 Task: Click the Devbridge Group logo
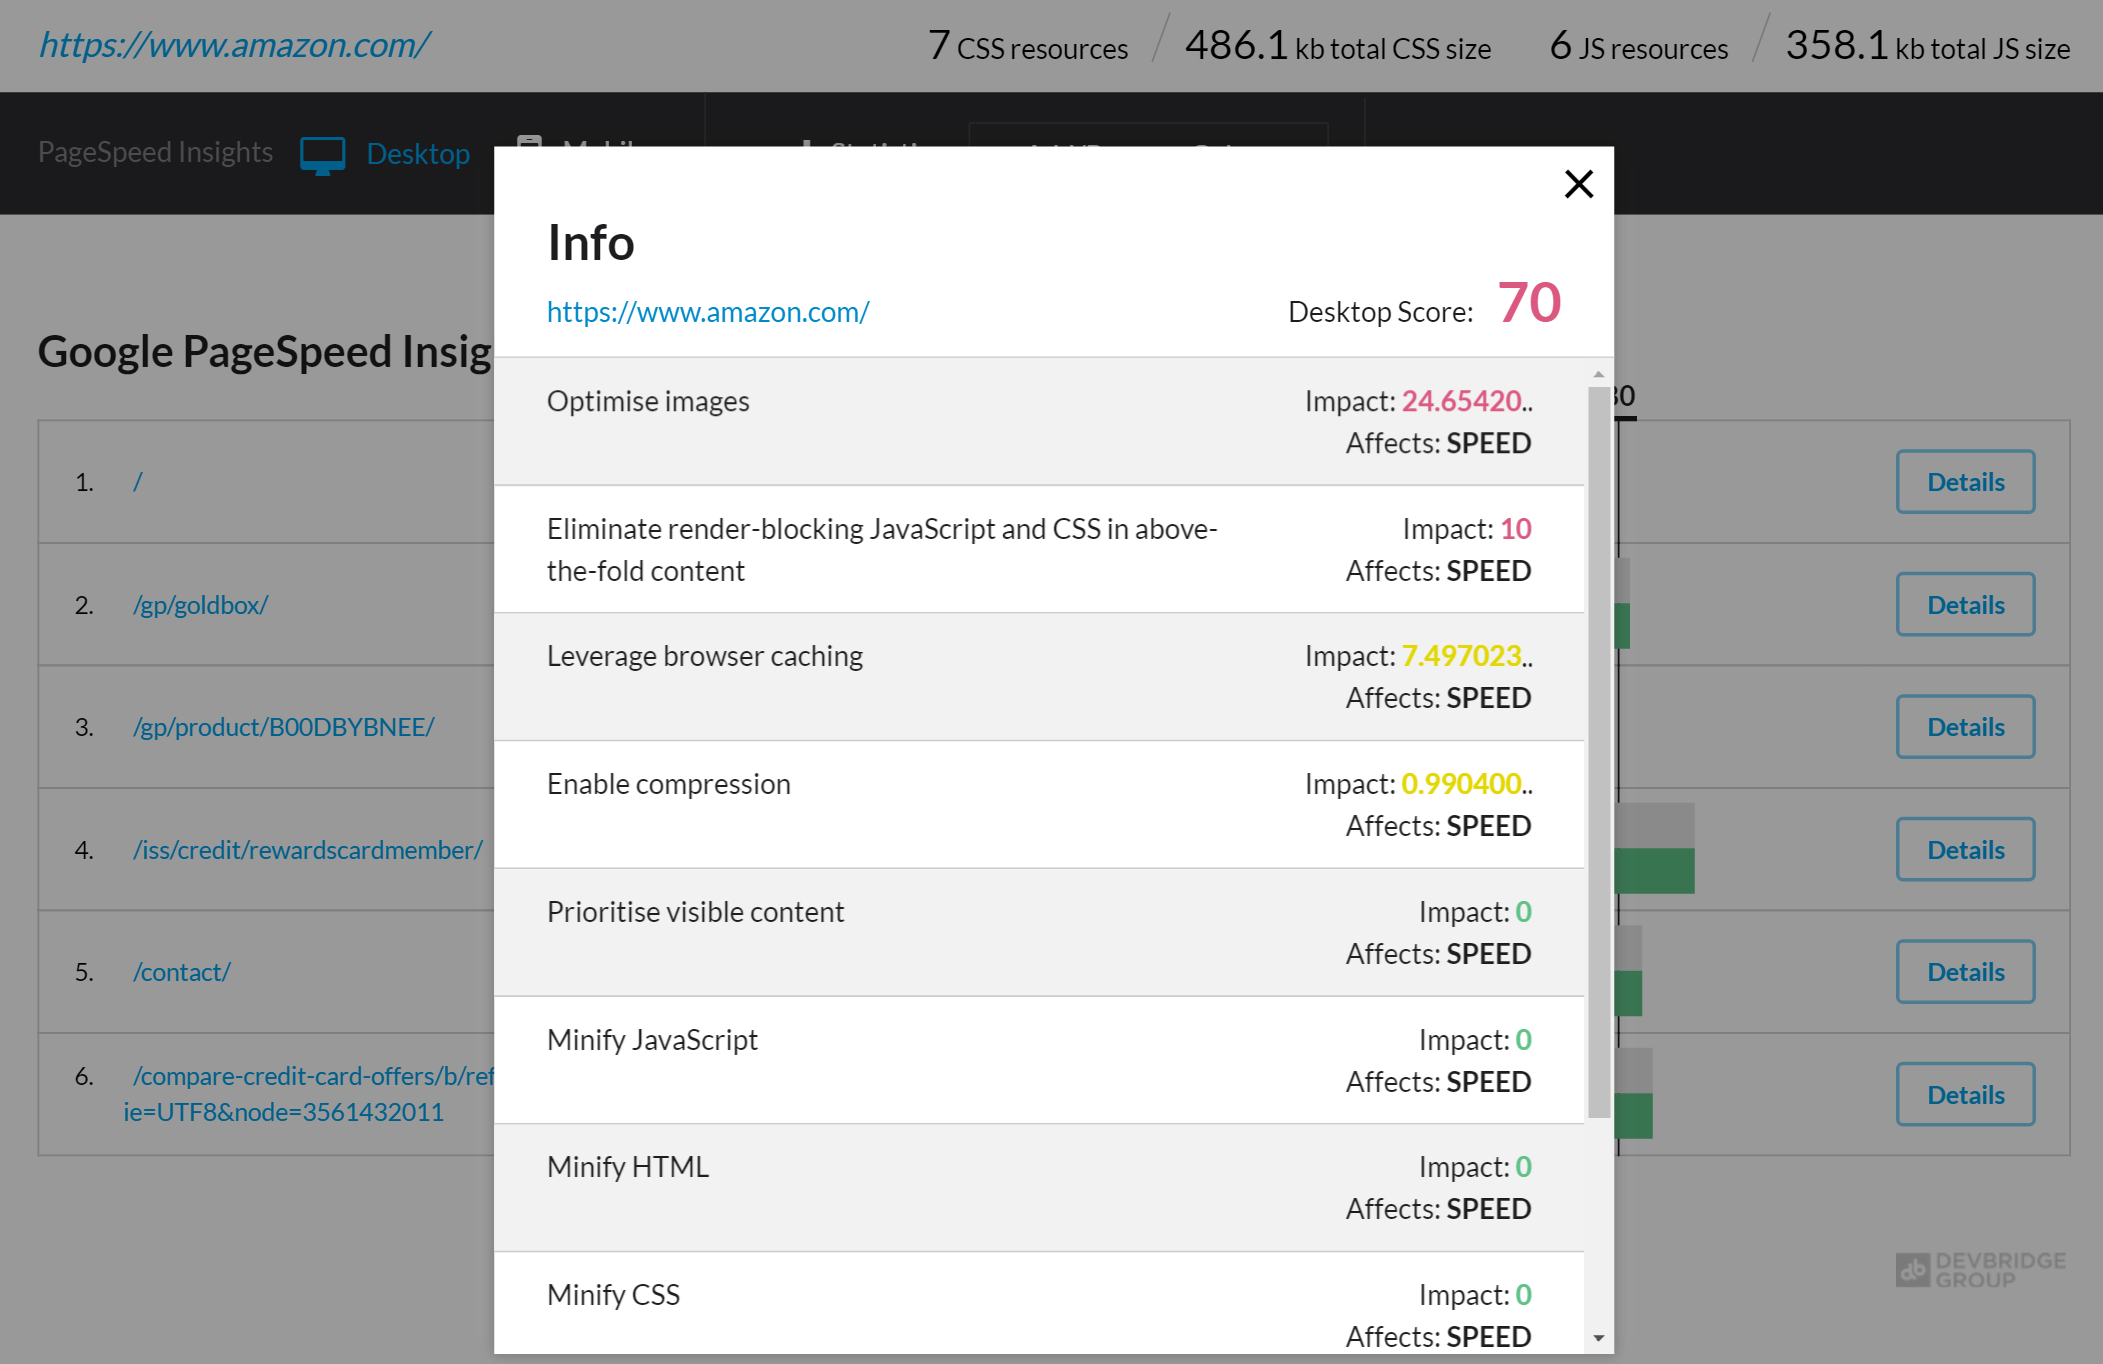coord(1980,1270)
